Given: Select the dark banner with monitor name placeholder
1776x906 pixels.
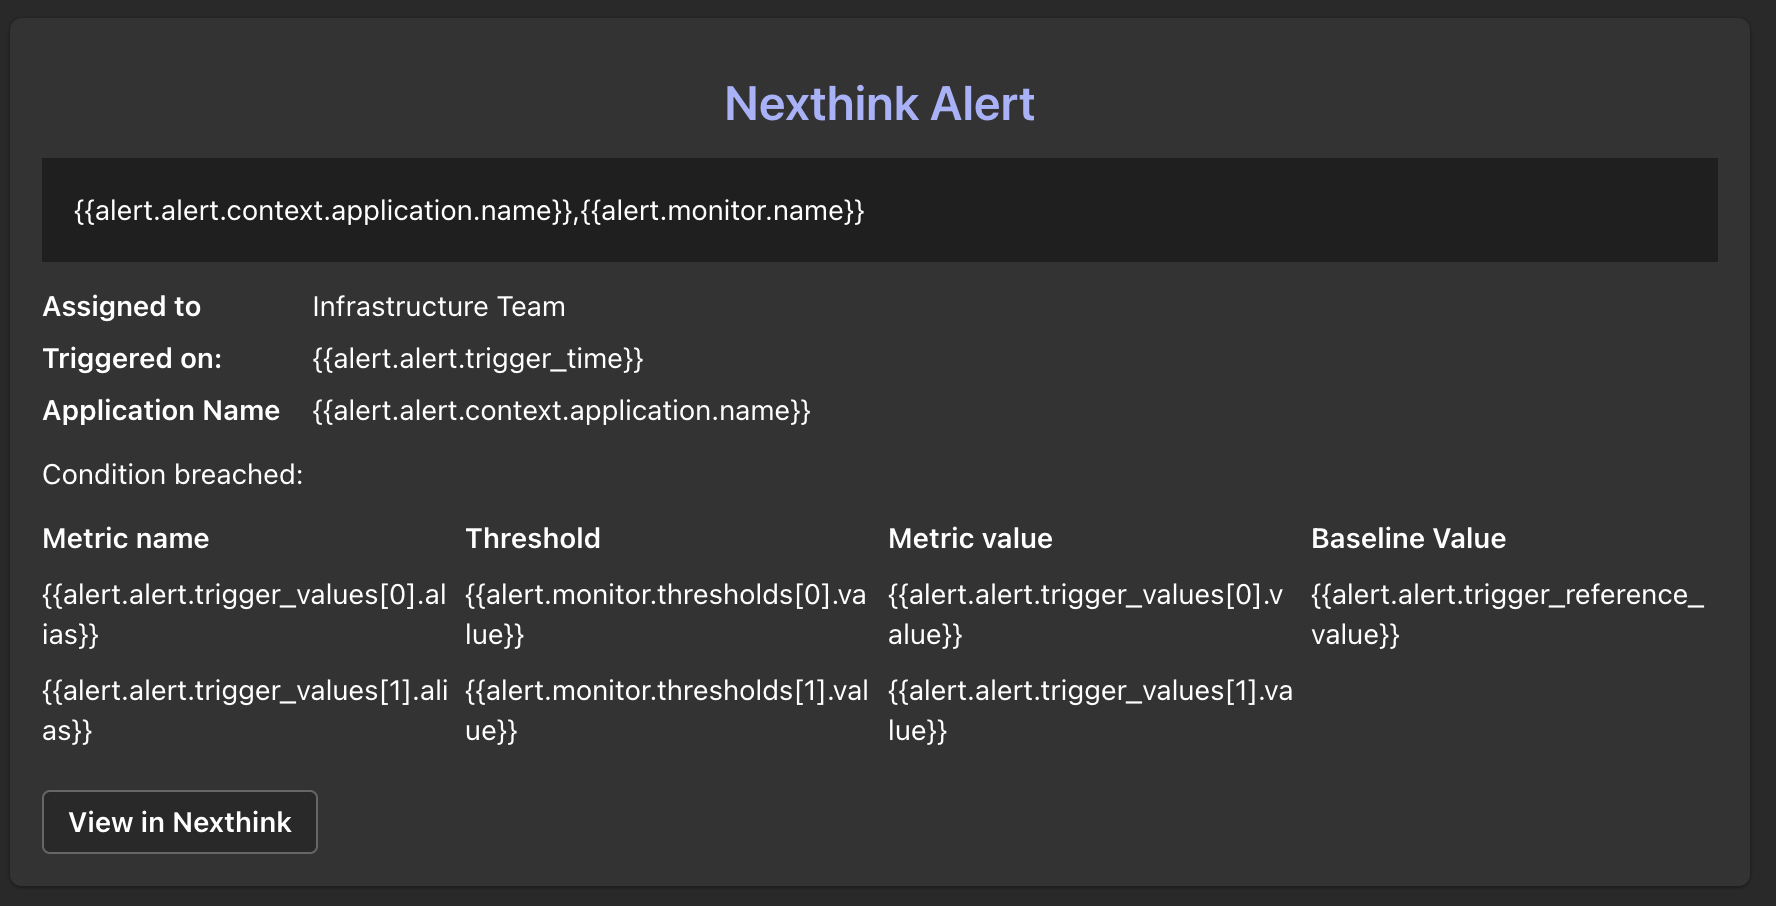Looking at the screenshot, I should (879, 210).
